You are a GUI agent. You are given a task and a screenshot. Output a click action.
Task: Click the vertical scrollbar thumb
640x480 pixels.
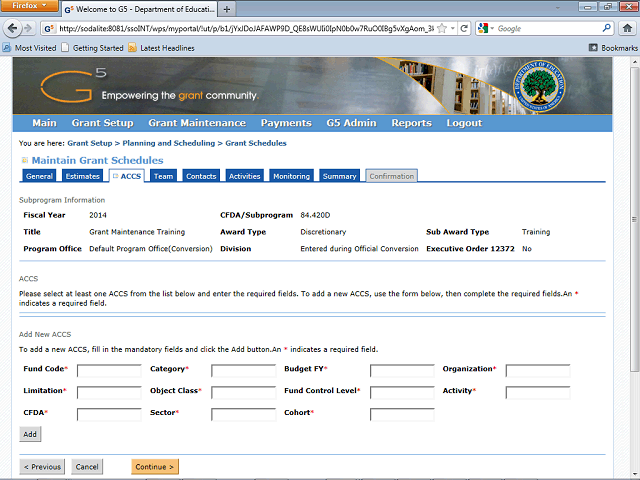[x=634, y=219]
